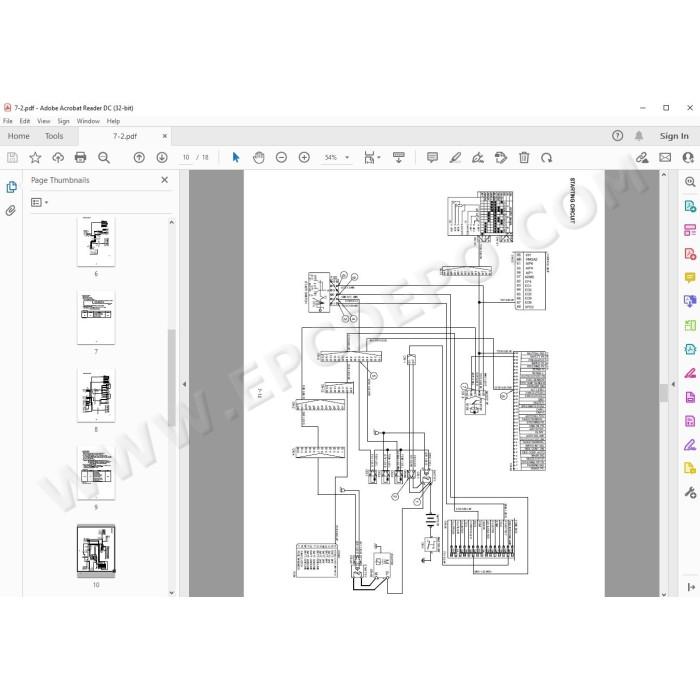Close the Page Thumbnails panel

(164, 180)
